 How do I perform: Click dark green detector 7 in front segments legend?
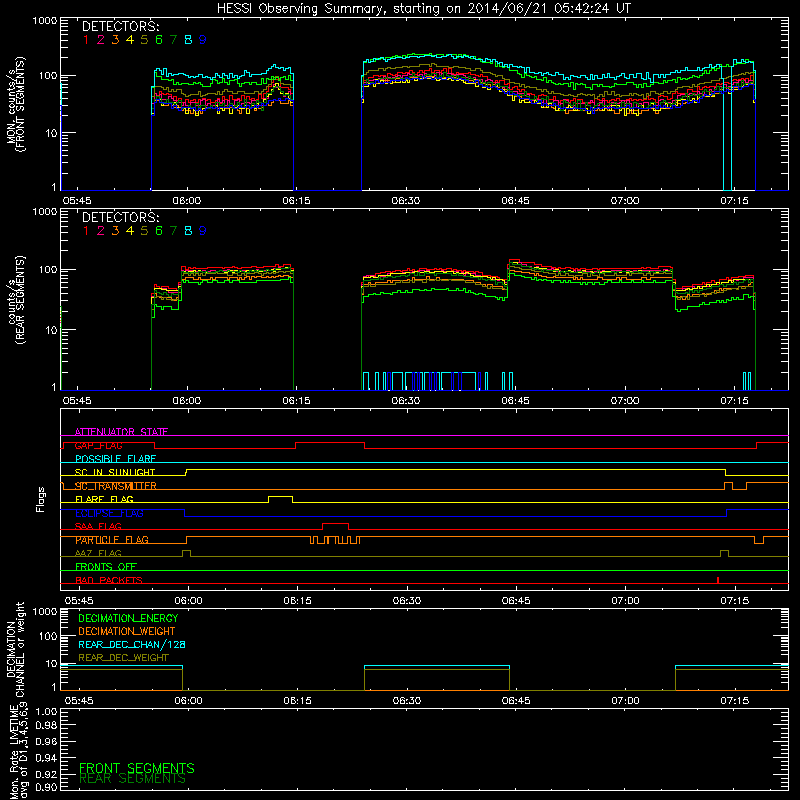tap(173, 39)
